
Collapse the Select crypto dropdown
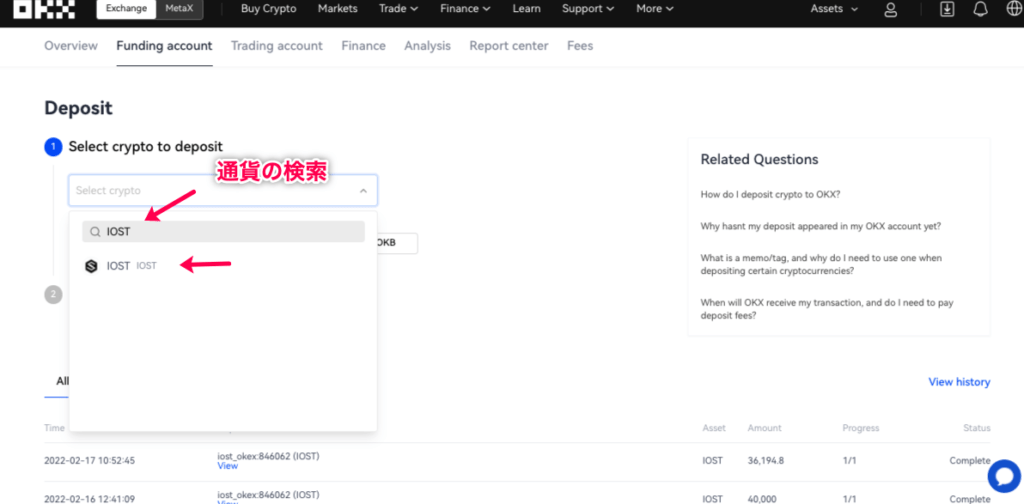click(x=363, y=191)
